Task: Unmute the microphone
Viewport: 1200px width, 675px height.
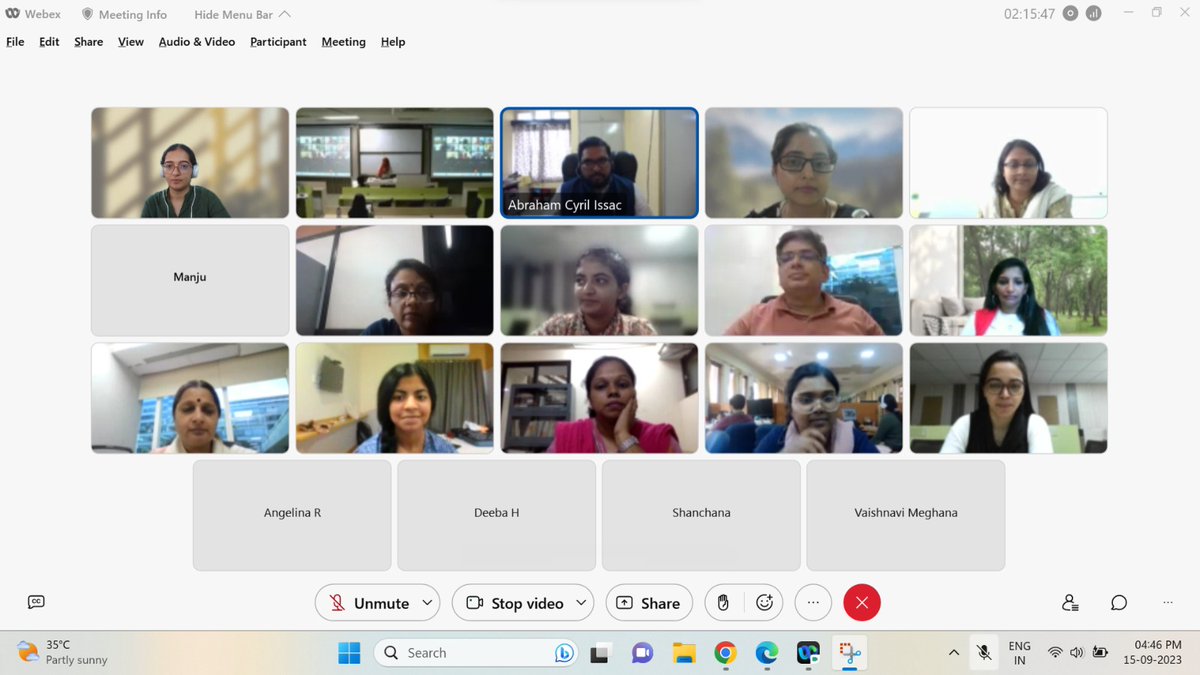Action: pyautogui.click(x=369, y=603)
